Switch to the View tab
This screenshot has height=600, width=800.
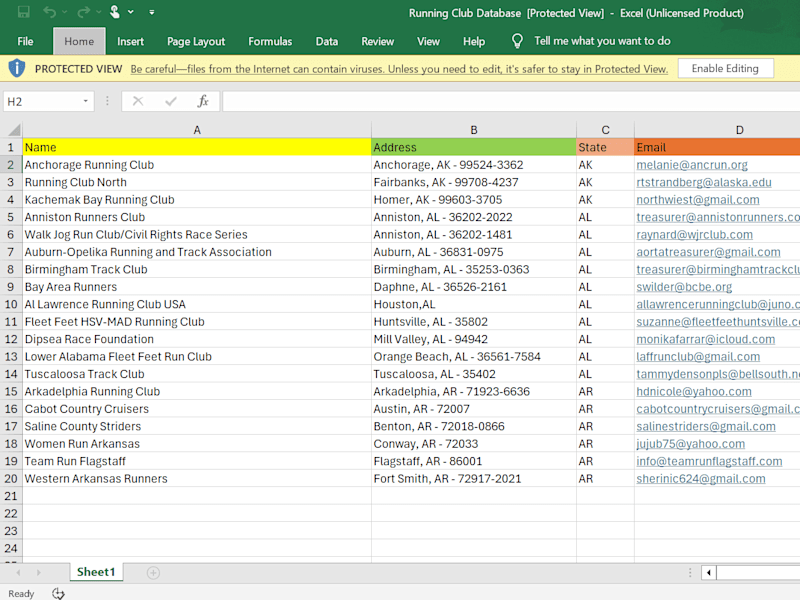(x=428, y=41)
